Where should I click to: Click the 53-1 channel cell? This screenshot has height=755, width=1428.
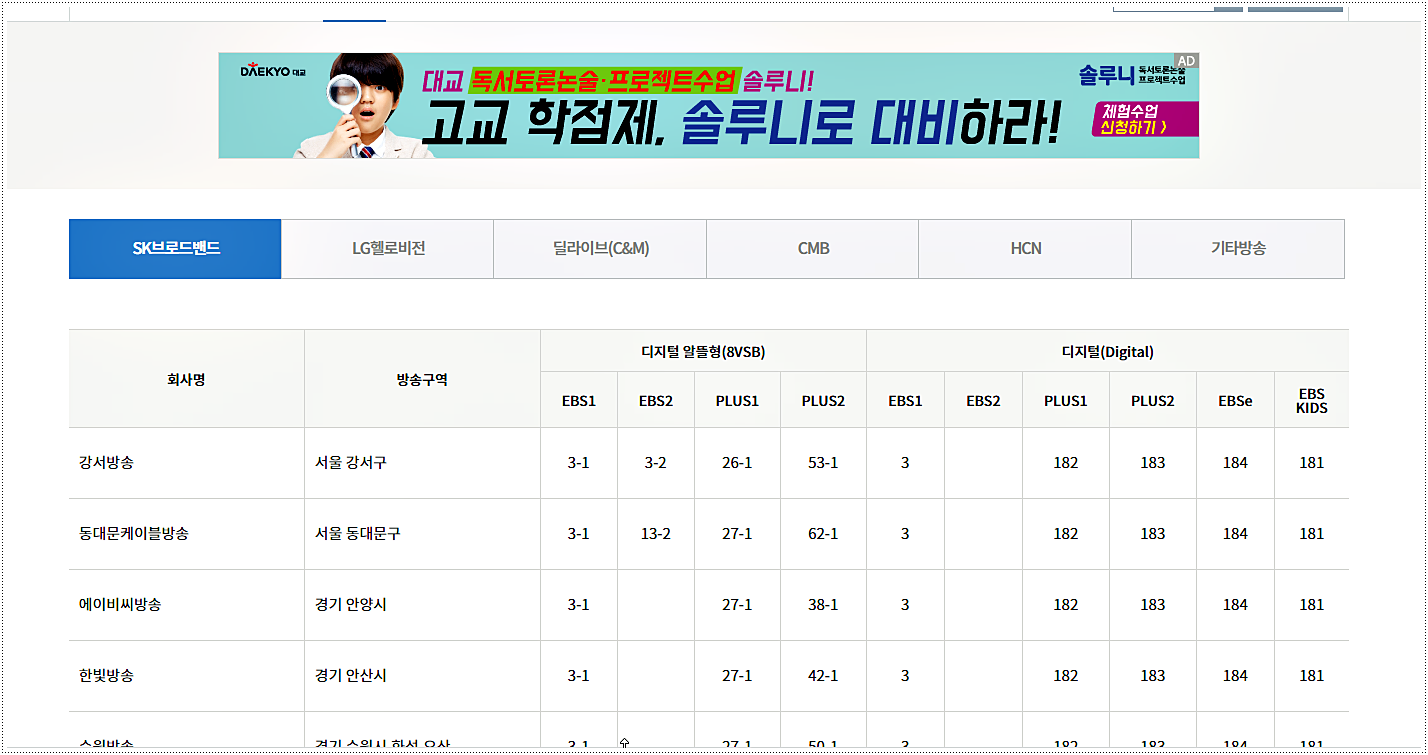(823, 463)
